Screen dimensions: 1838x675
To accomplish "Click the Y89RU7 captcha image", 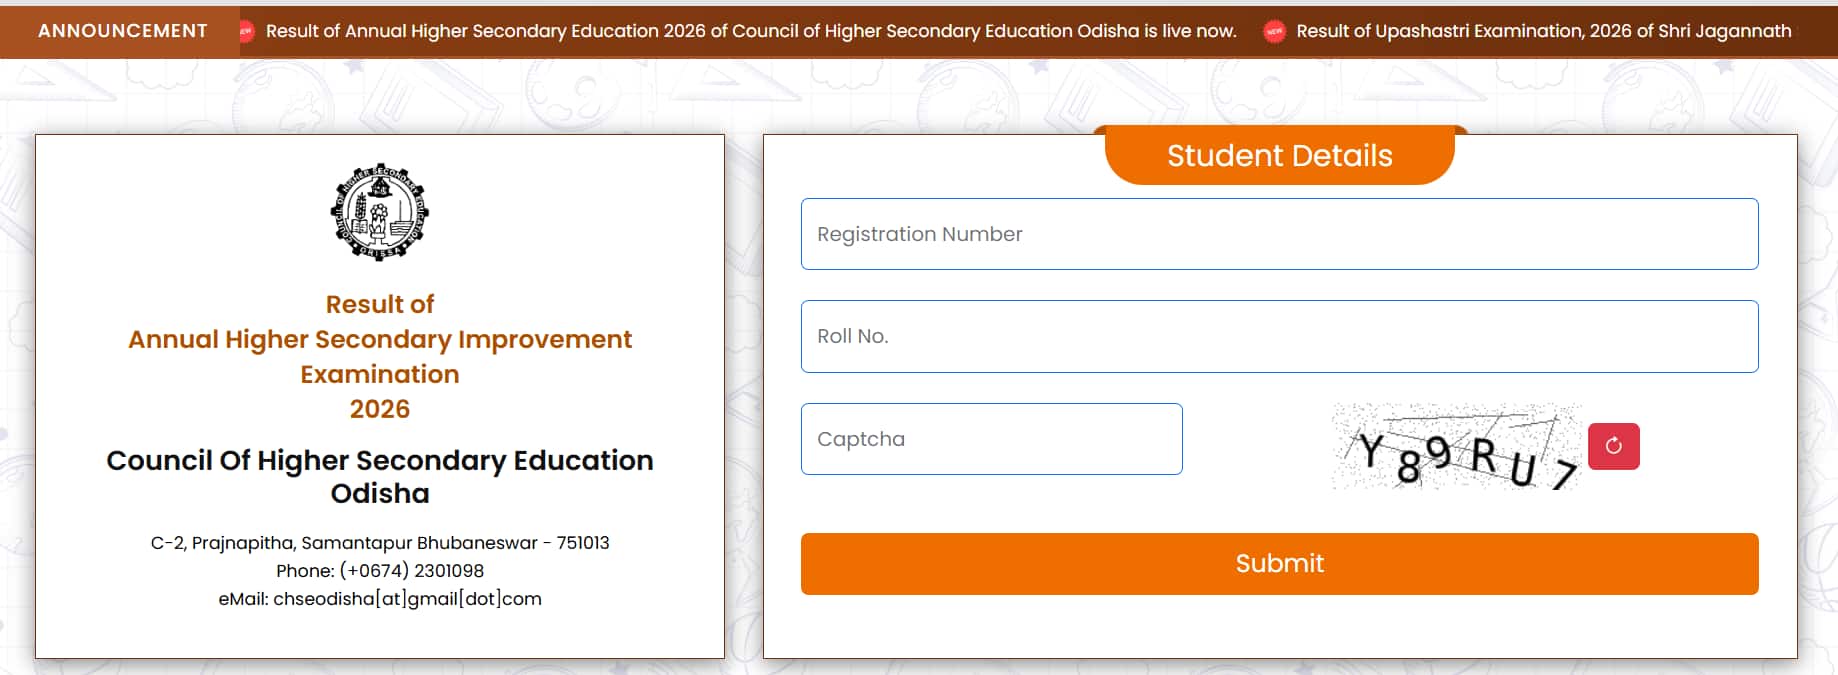I will 1456,446.
